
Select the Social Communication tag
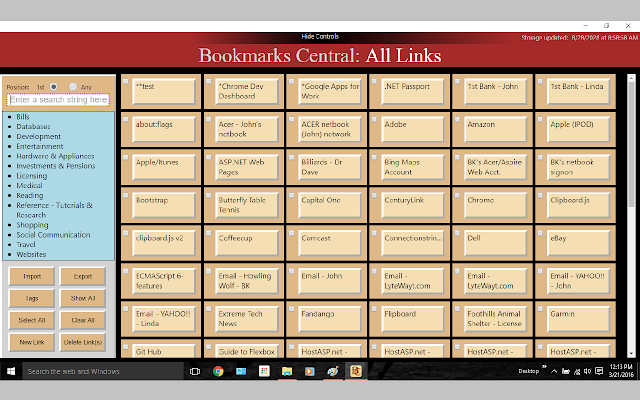[53, 235]
